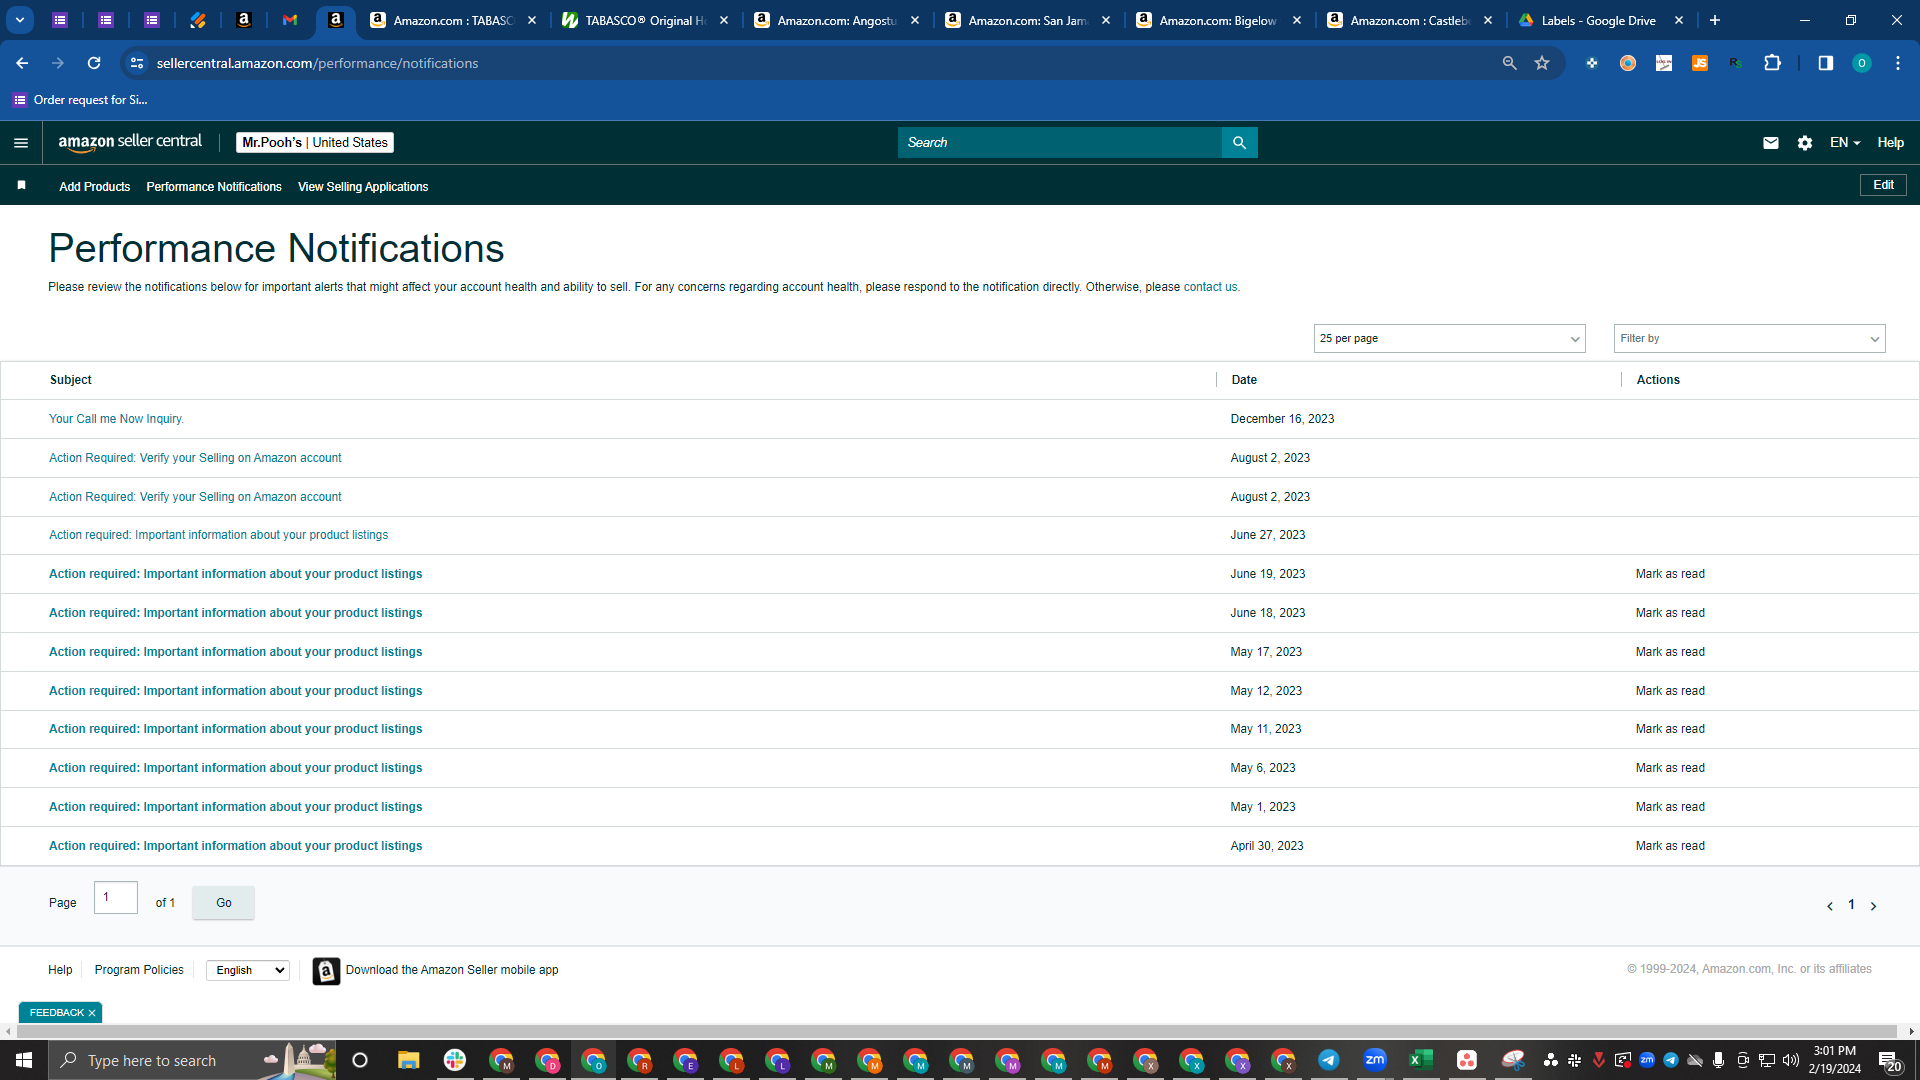Open the June 27, 2023 product listings notification
Image resolution: width=1920 pixels, height=1080 pixels.
tap(218, 535)
